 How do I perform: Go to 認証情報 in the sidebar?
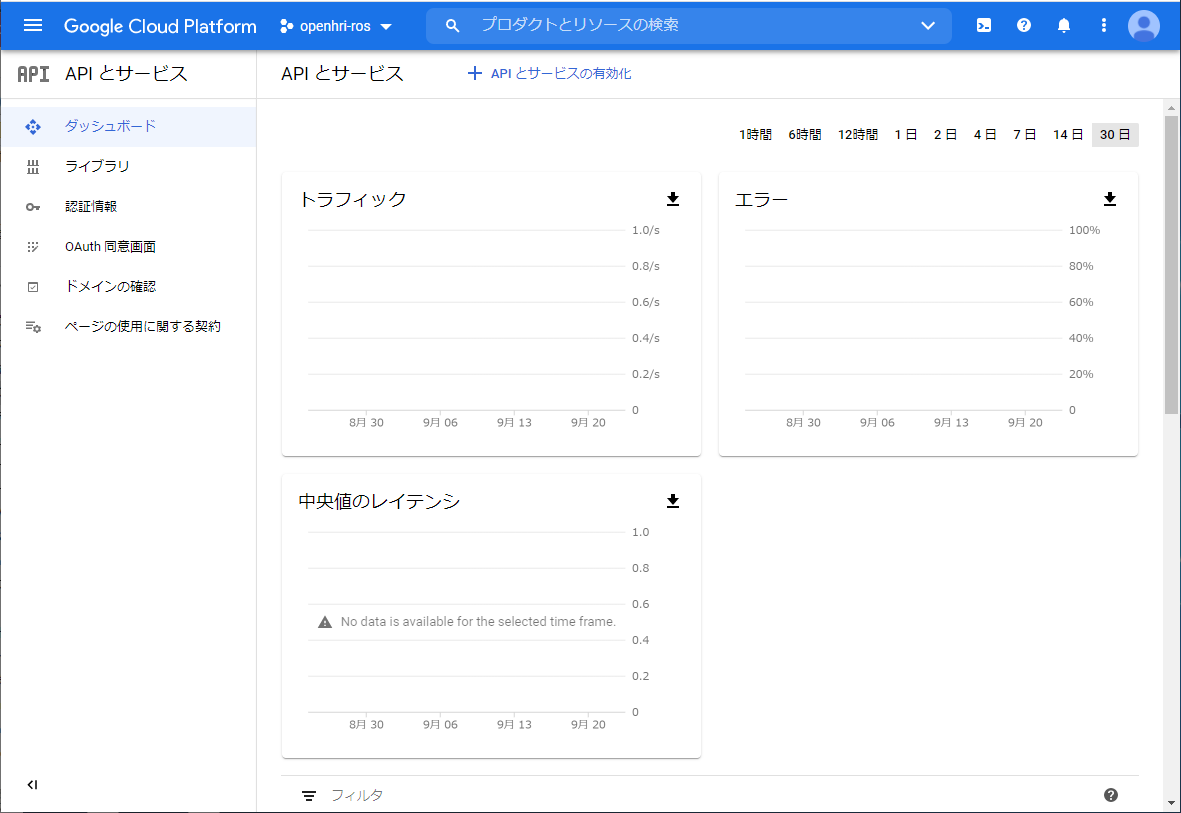coord(128,206)
